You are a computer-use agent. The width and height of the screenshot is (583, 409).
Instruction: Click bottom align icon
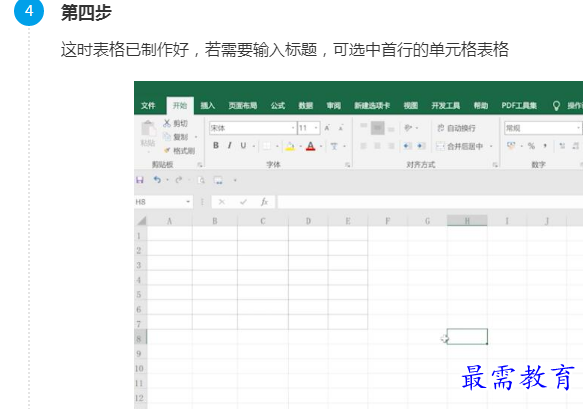point(391,128)
